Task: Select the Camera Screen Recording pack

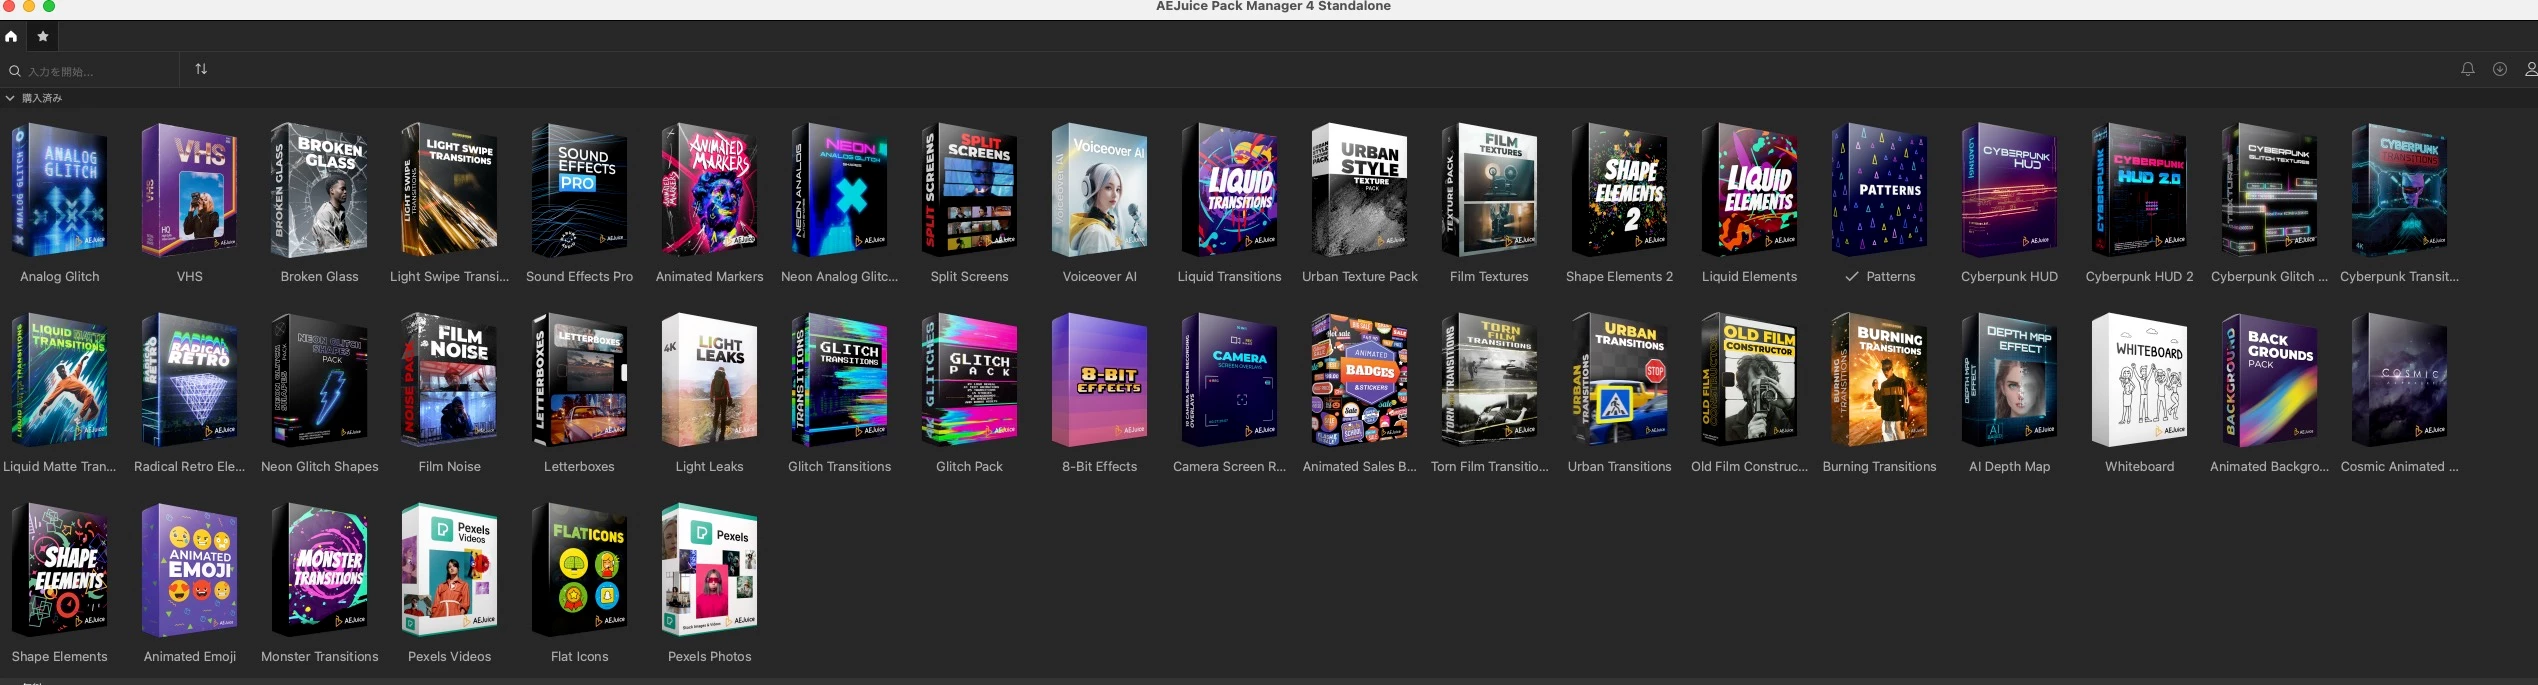Action: coord(1230,380)
